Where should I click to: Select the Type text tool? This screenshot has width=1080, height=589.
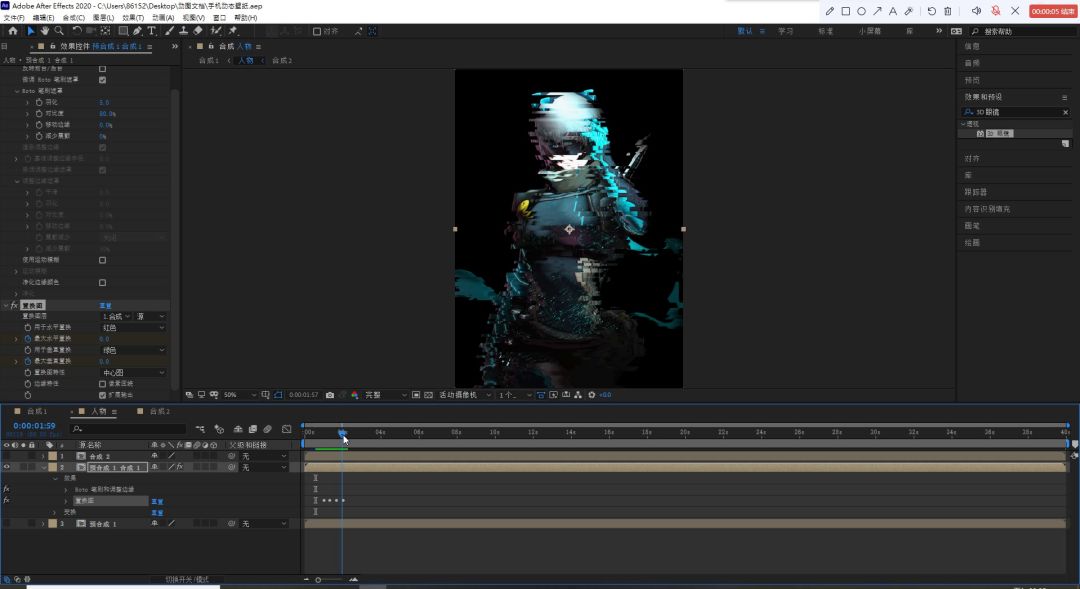(x=152, y=31)
